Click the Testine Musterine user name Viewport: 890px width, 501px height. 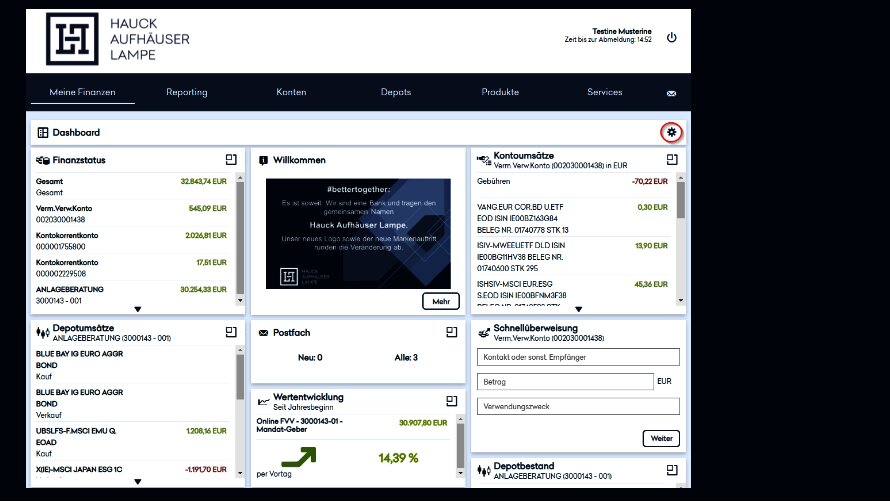(x=622, y=31)
